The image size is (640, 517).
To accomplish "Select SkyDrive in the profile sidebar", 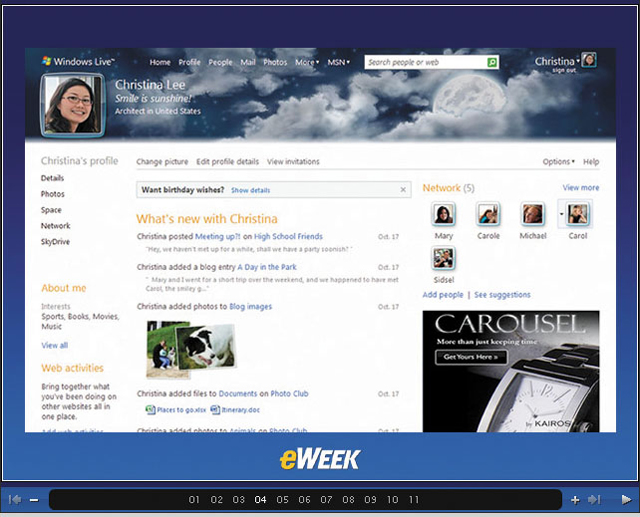I will pyautogui.click(x=56, y=243).
